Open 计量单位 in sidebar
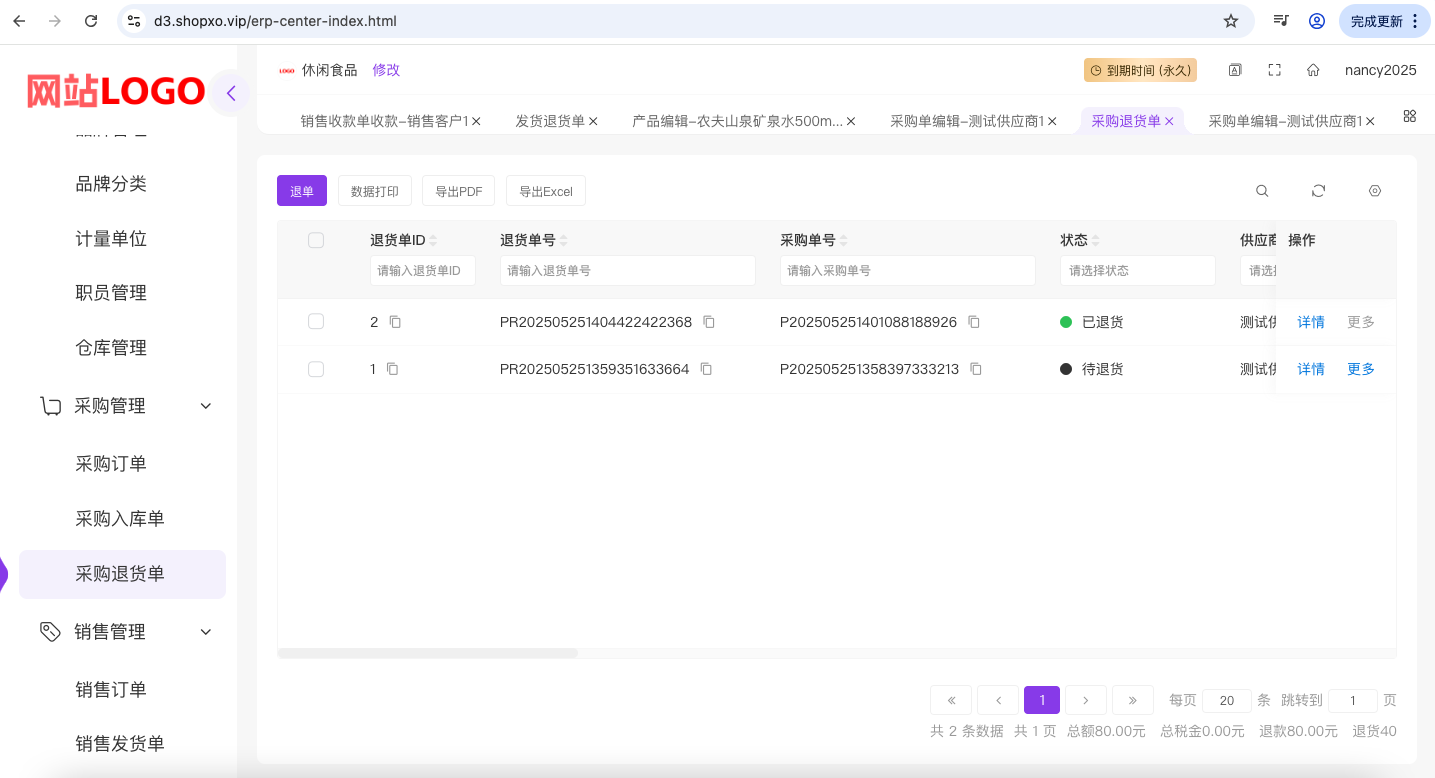Screen dimensions: 1435x778 tap(111, 239)
